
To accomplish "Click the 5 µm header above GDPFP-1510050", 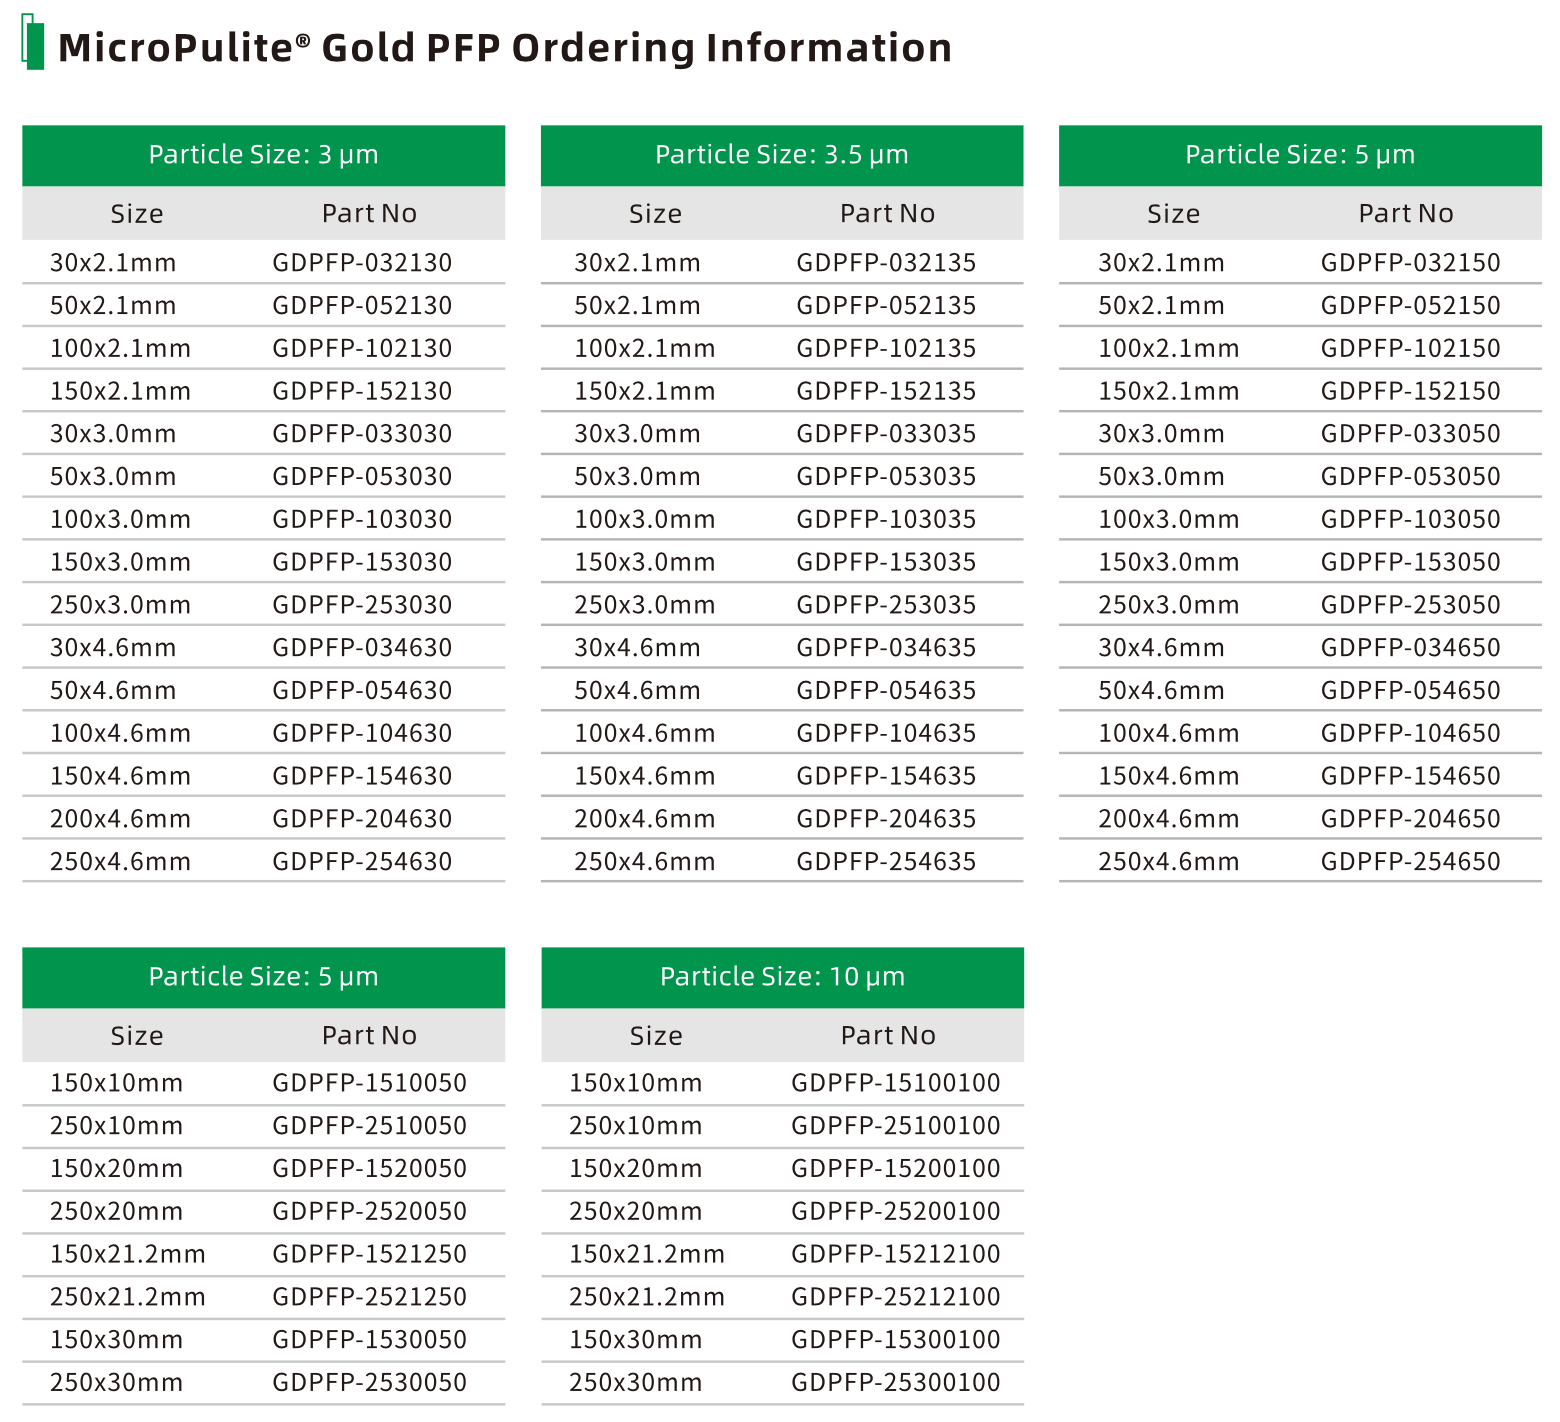I will (264, 977).
